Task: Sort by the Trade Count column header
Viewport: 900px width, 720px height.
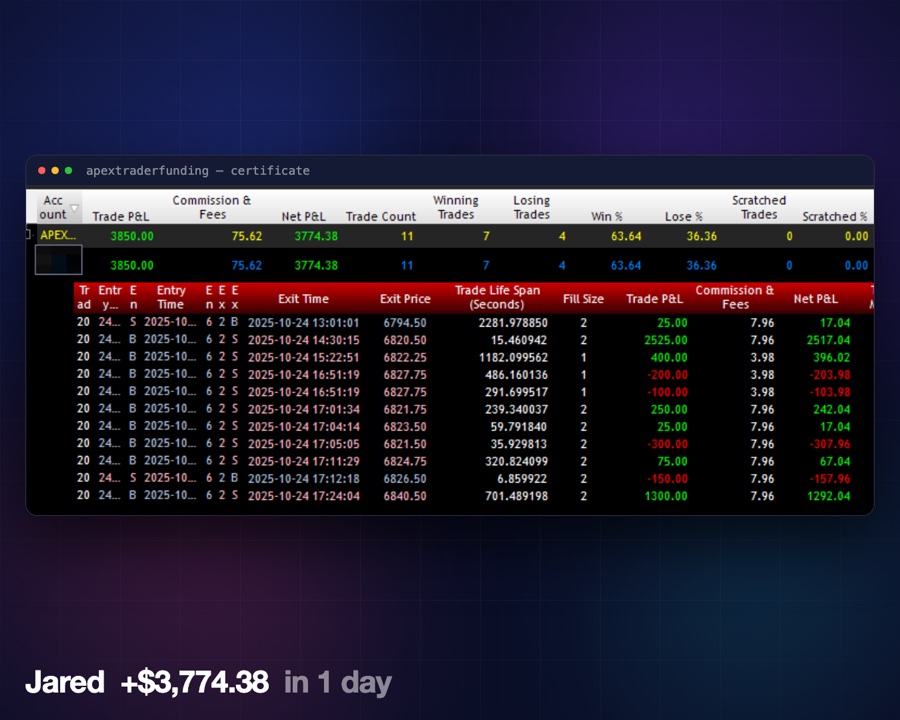Action: coord(381,216)
